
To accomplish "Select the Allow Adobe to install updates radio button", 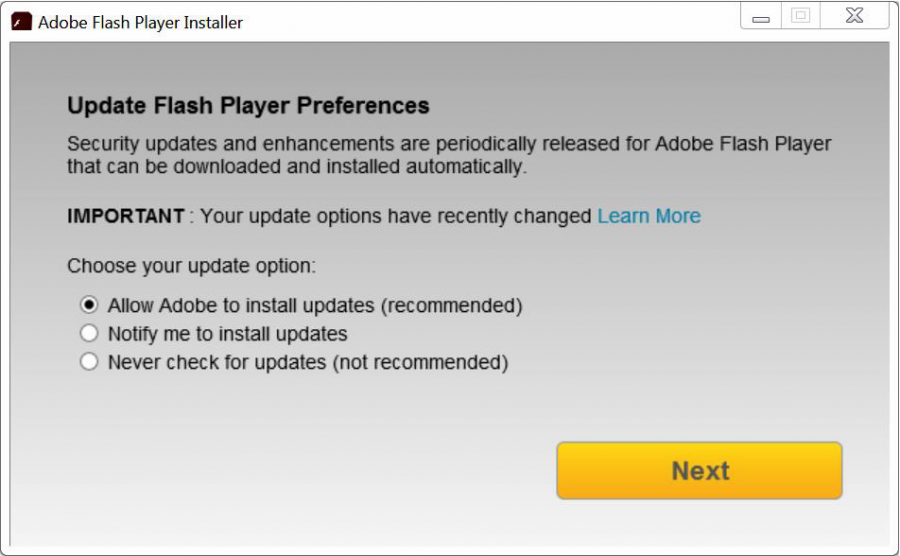I will click(89, 305).
